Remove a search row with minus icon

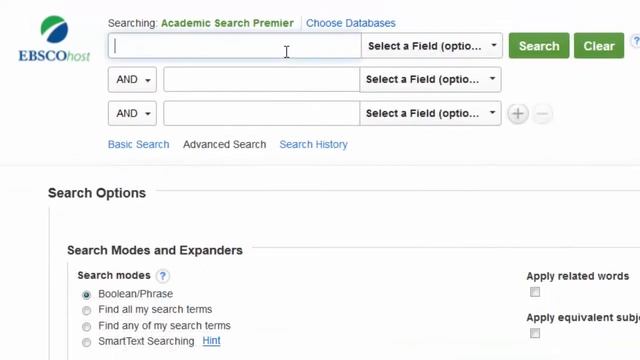coord(542,113)
